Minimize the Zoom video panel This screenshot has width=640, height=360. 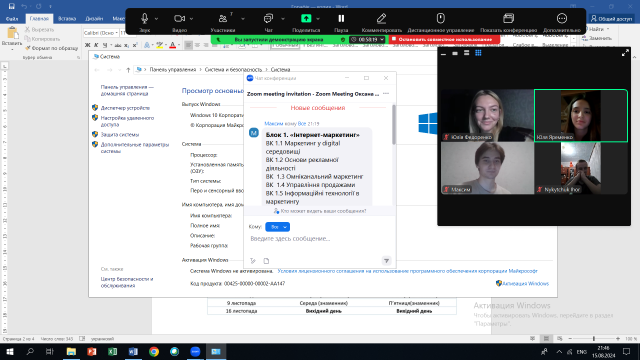point(444,53)
